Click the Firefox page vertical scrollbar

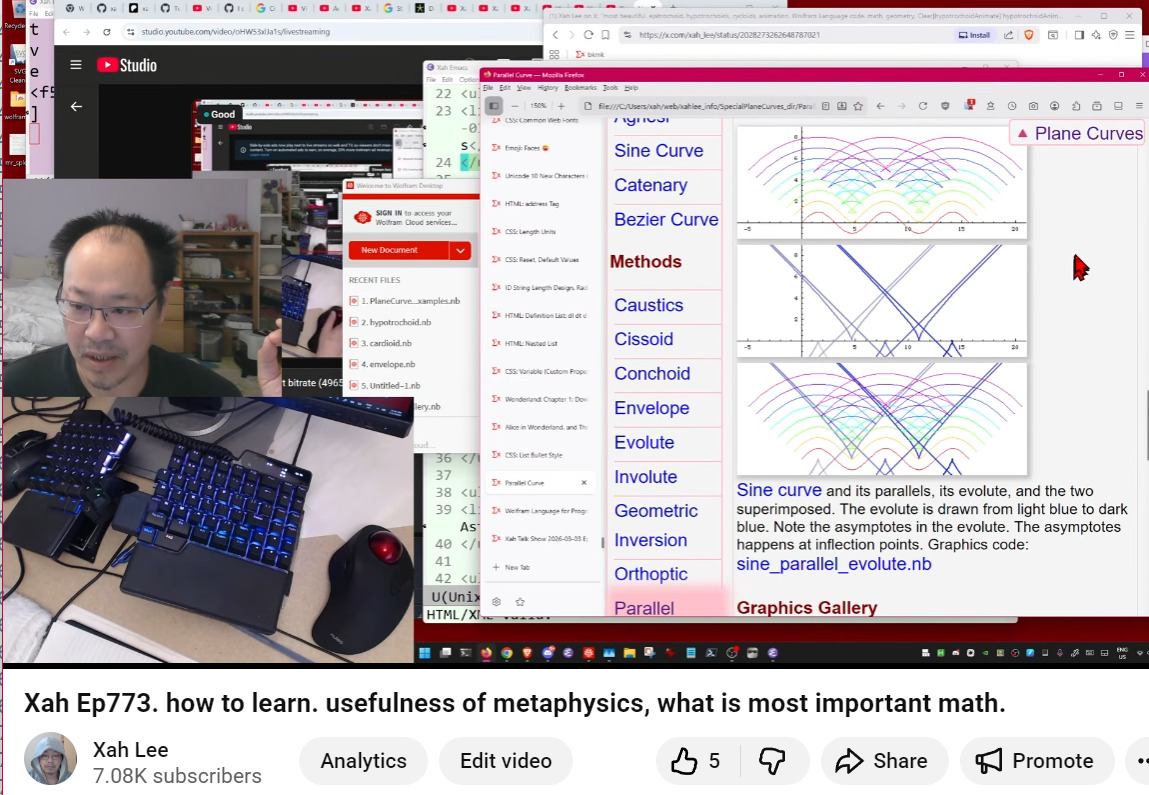1145,420
